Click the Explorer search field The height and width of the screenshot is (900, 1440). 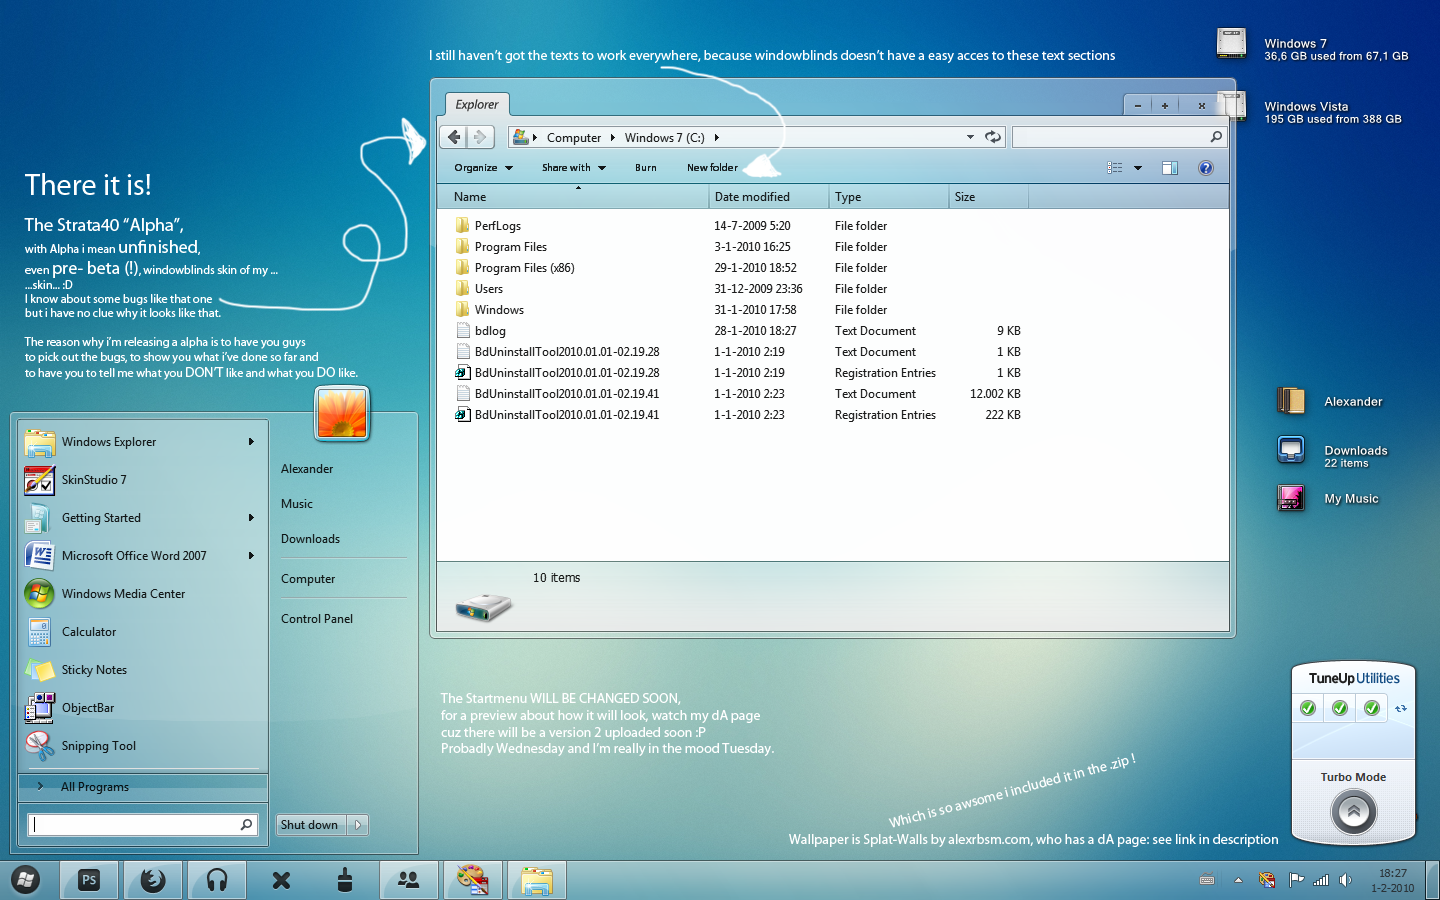point(1119,137)
